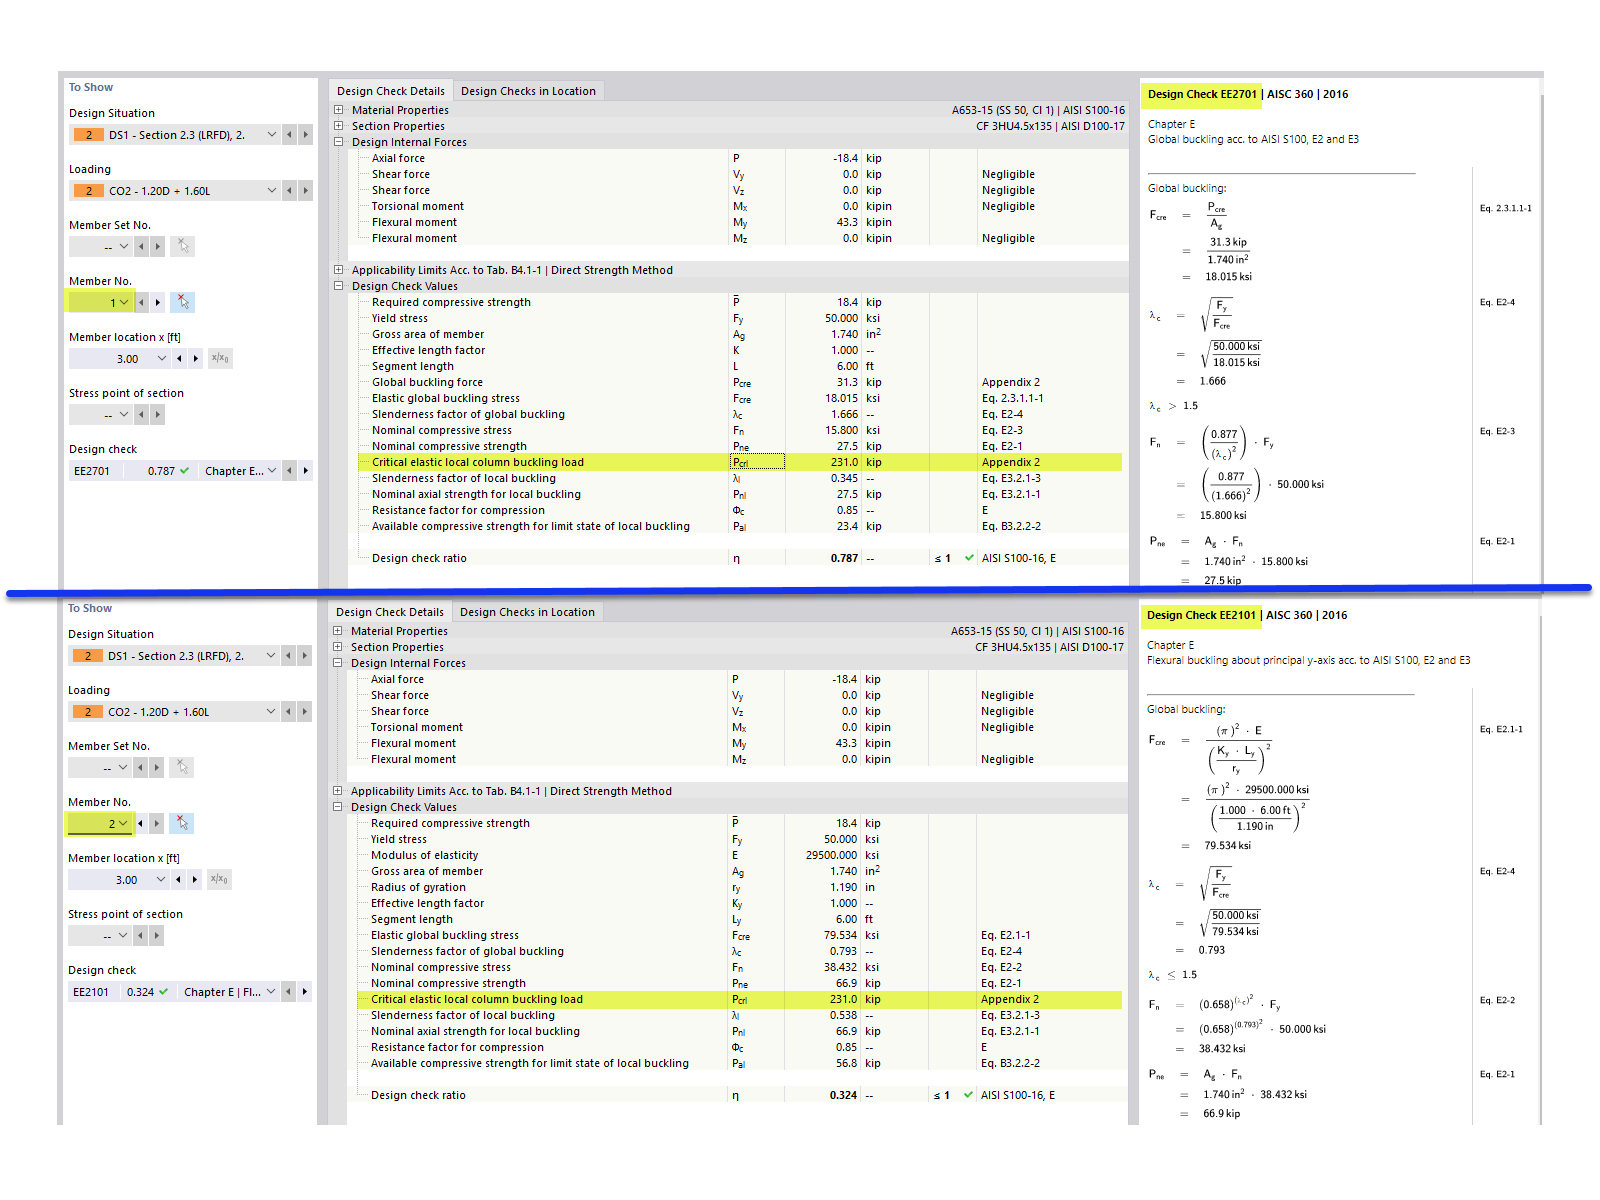Open member location 3.00 dropdown in upper panel

tap(162, 358)
